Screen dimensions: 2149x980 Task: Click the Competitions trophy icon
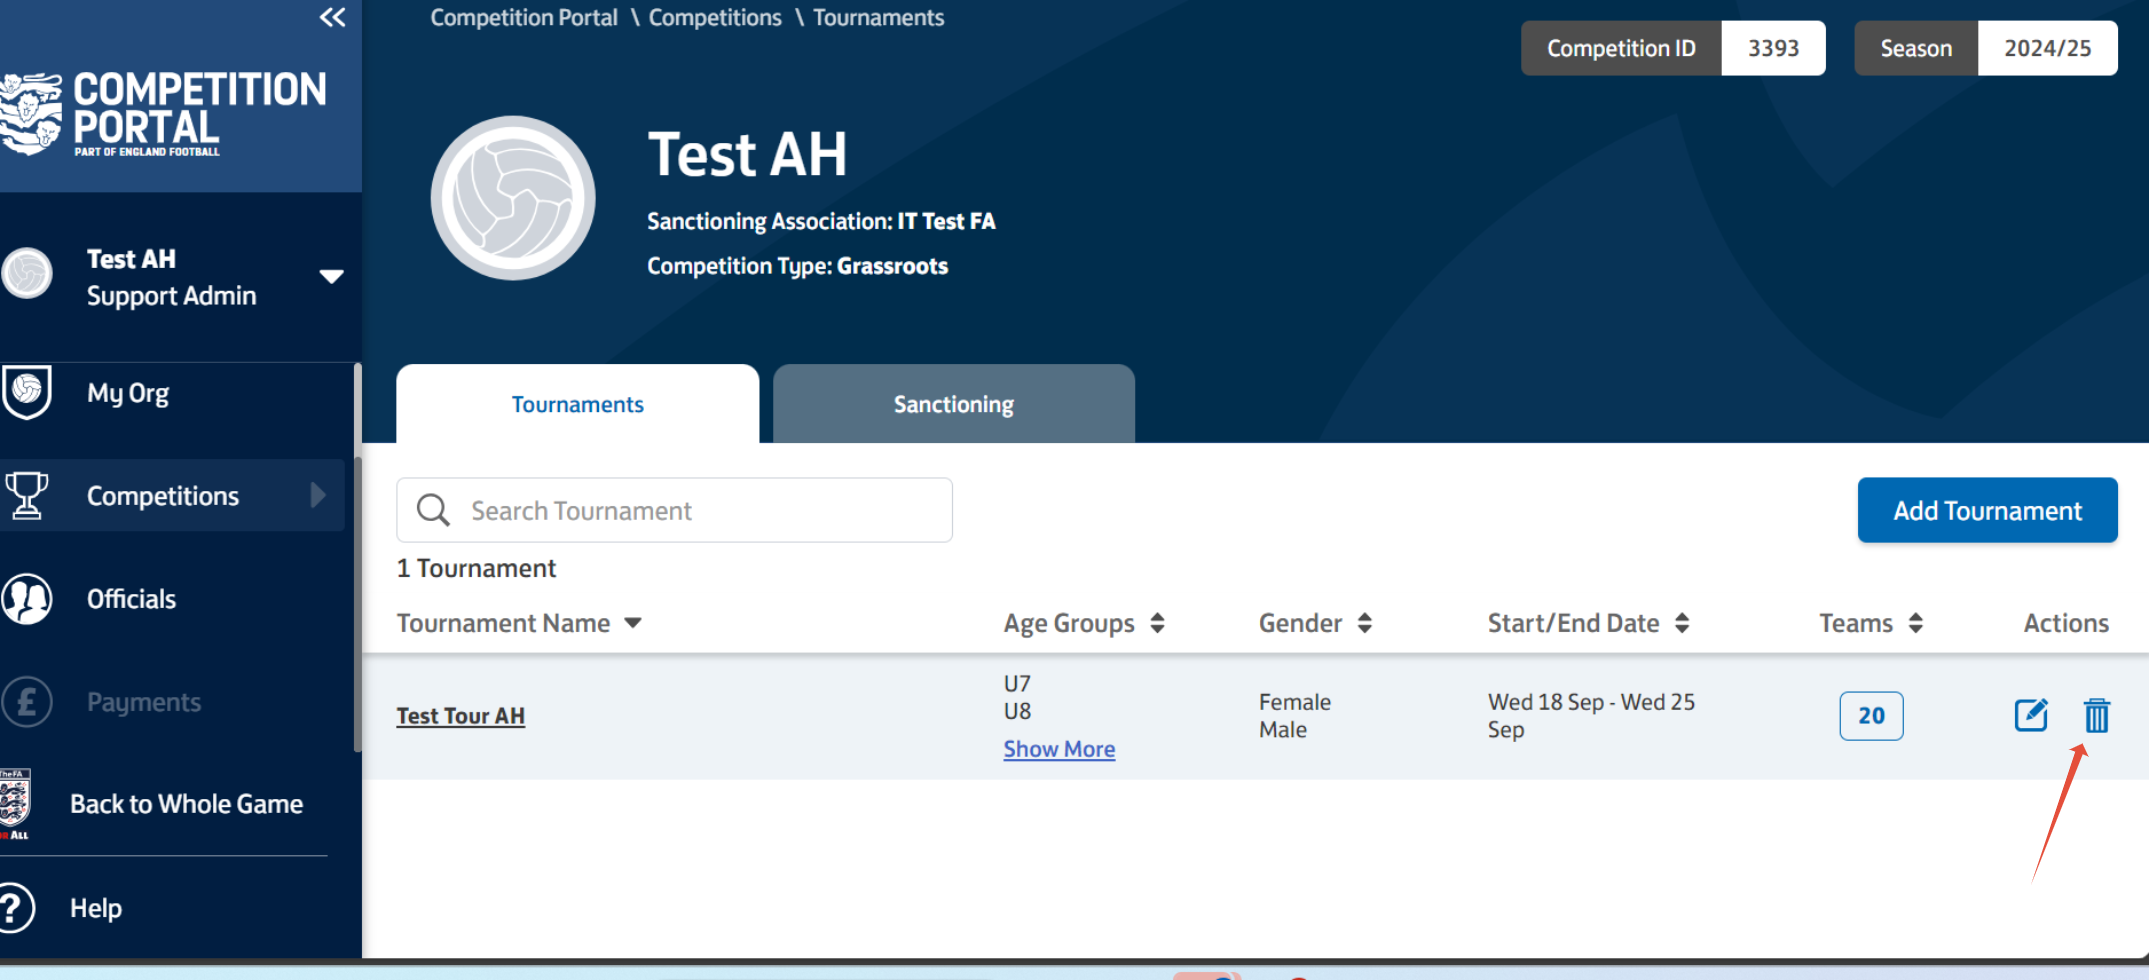[27, 495]
